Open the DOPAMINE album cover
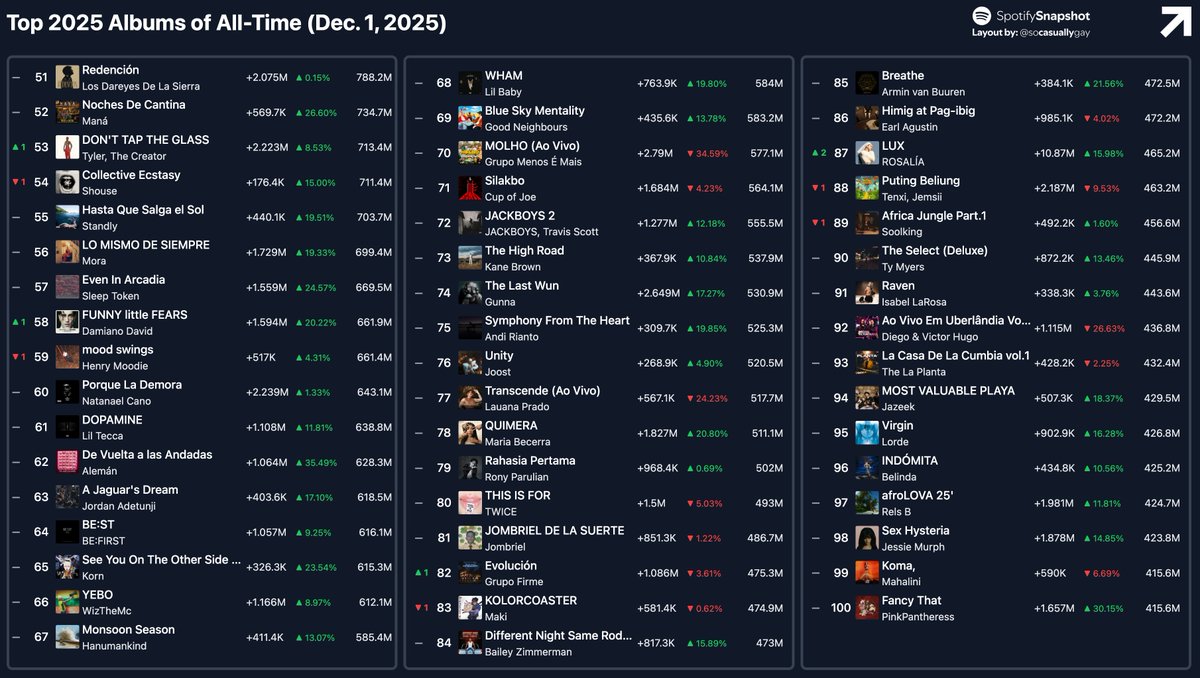 pyautogui.click(x=67, y=428)
